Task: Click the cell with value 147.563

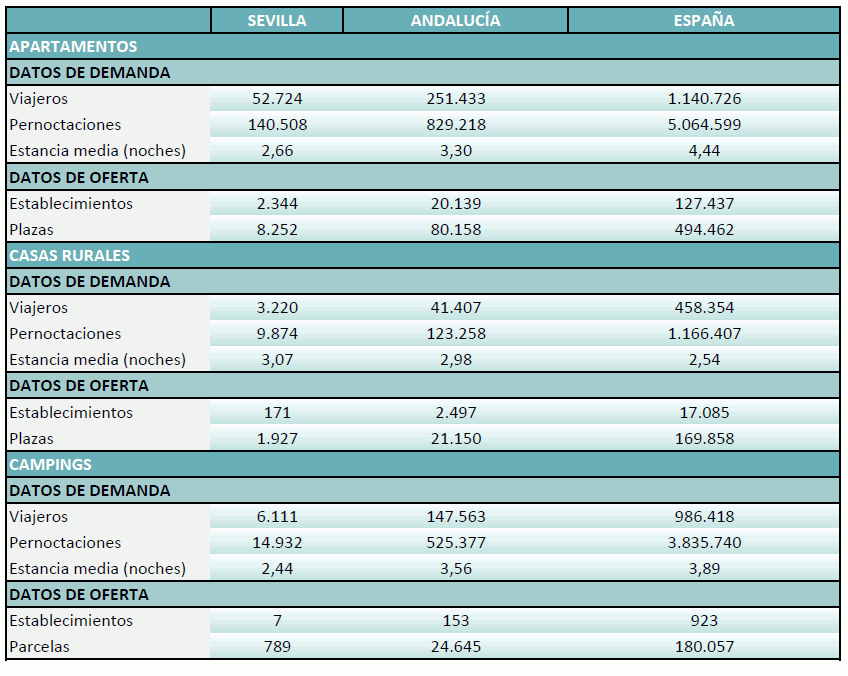Action: click(455, 517)
